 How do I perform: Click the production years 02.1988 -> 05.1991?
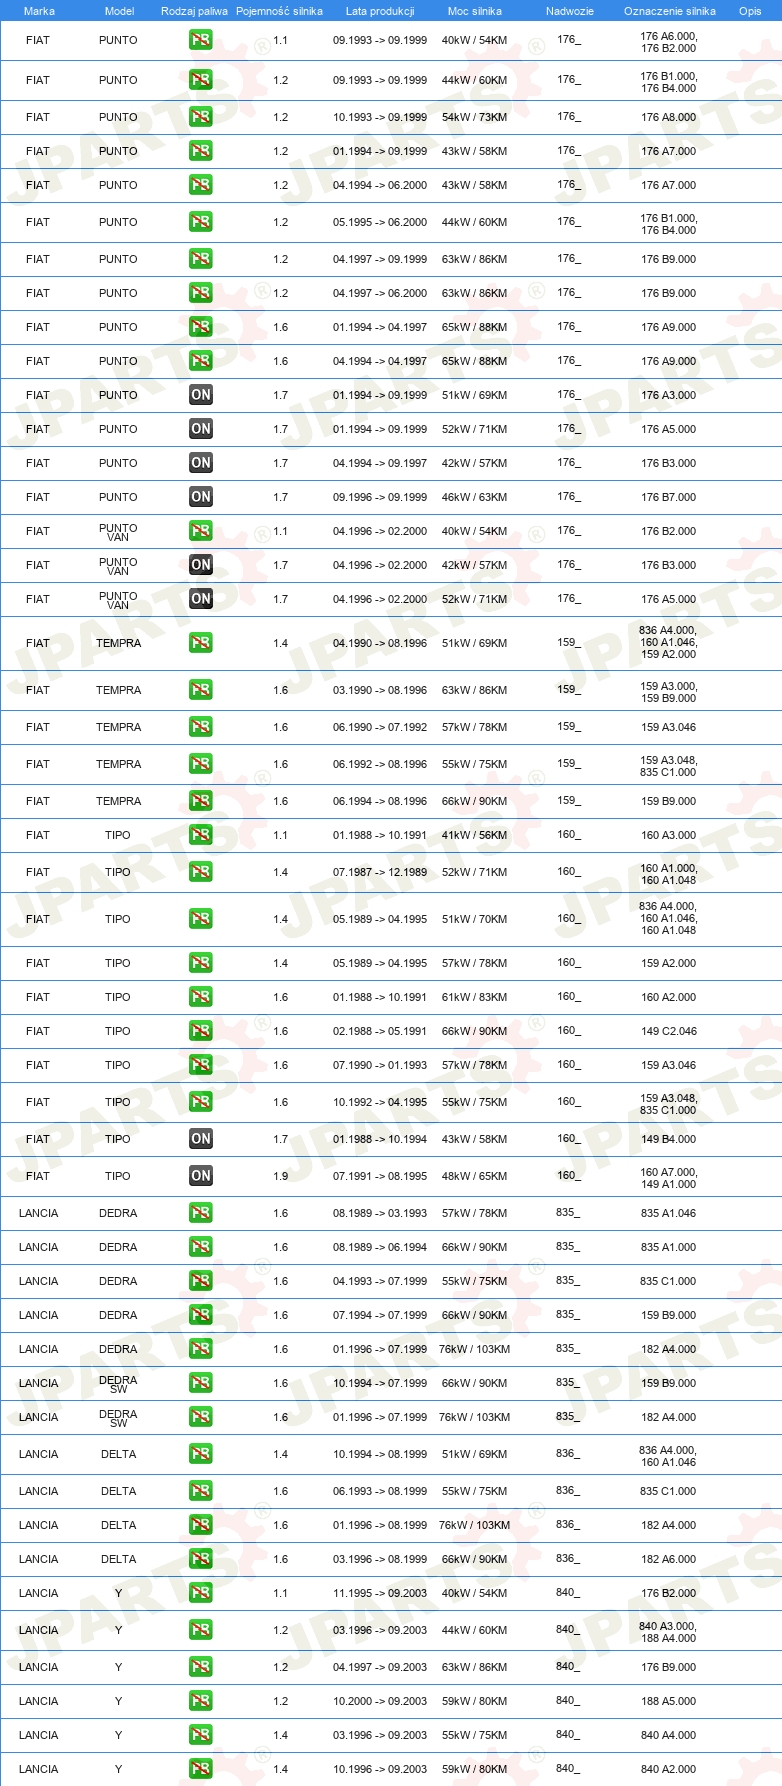380,1031
